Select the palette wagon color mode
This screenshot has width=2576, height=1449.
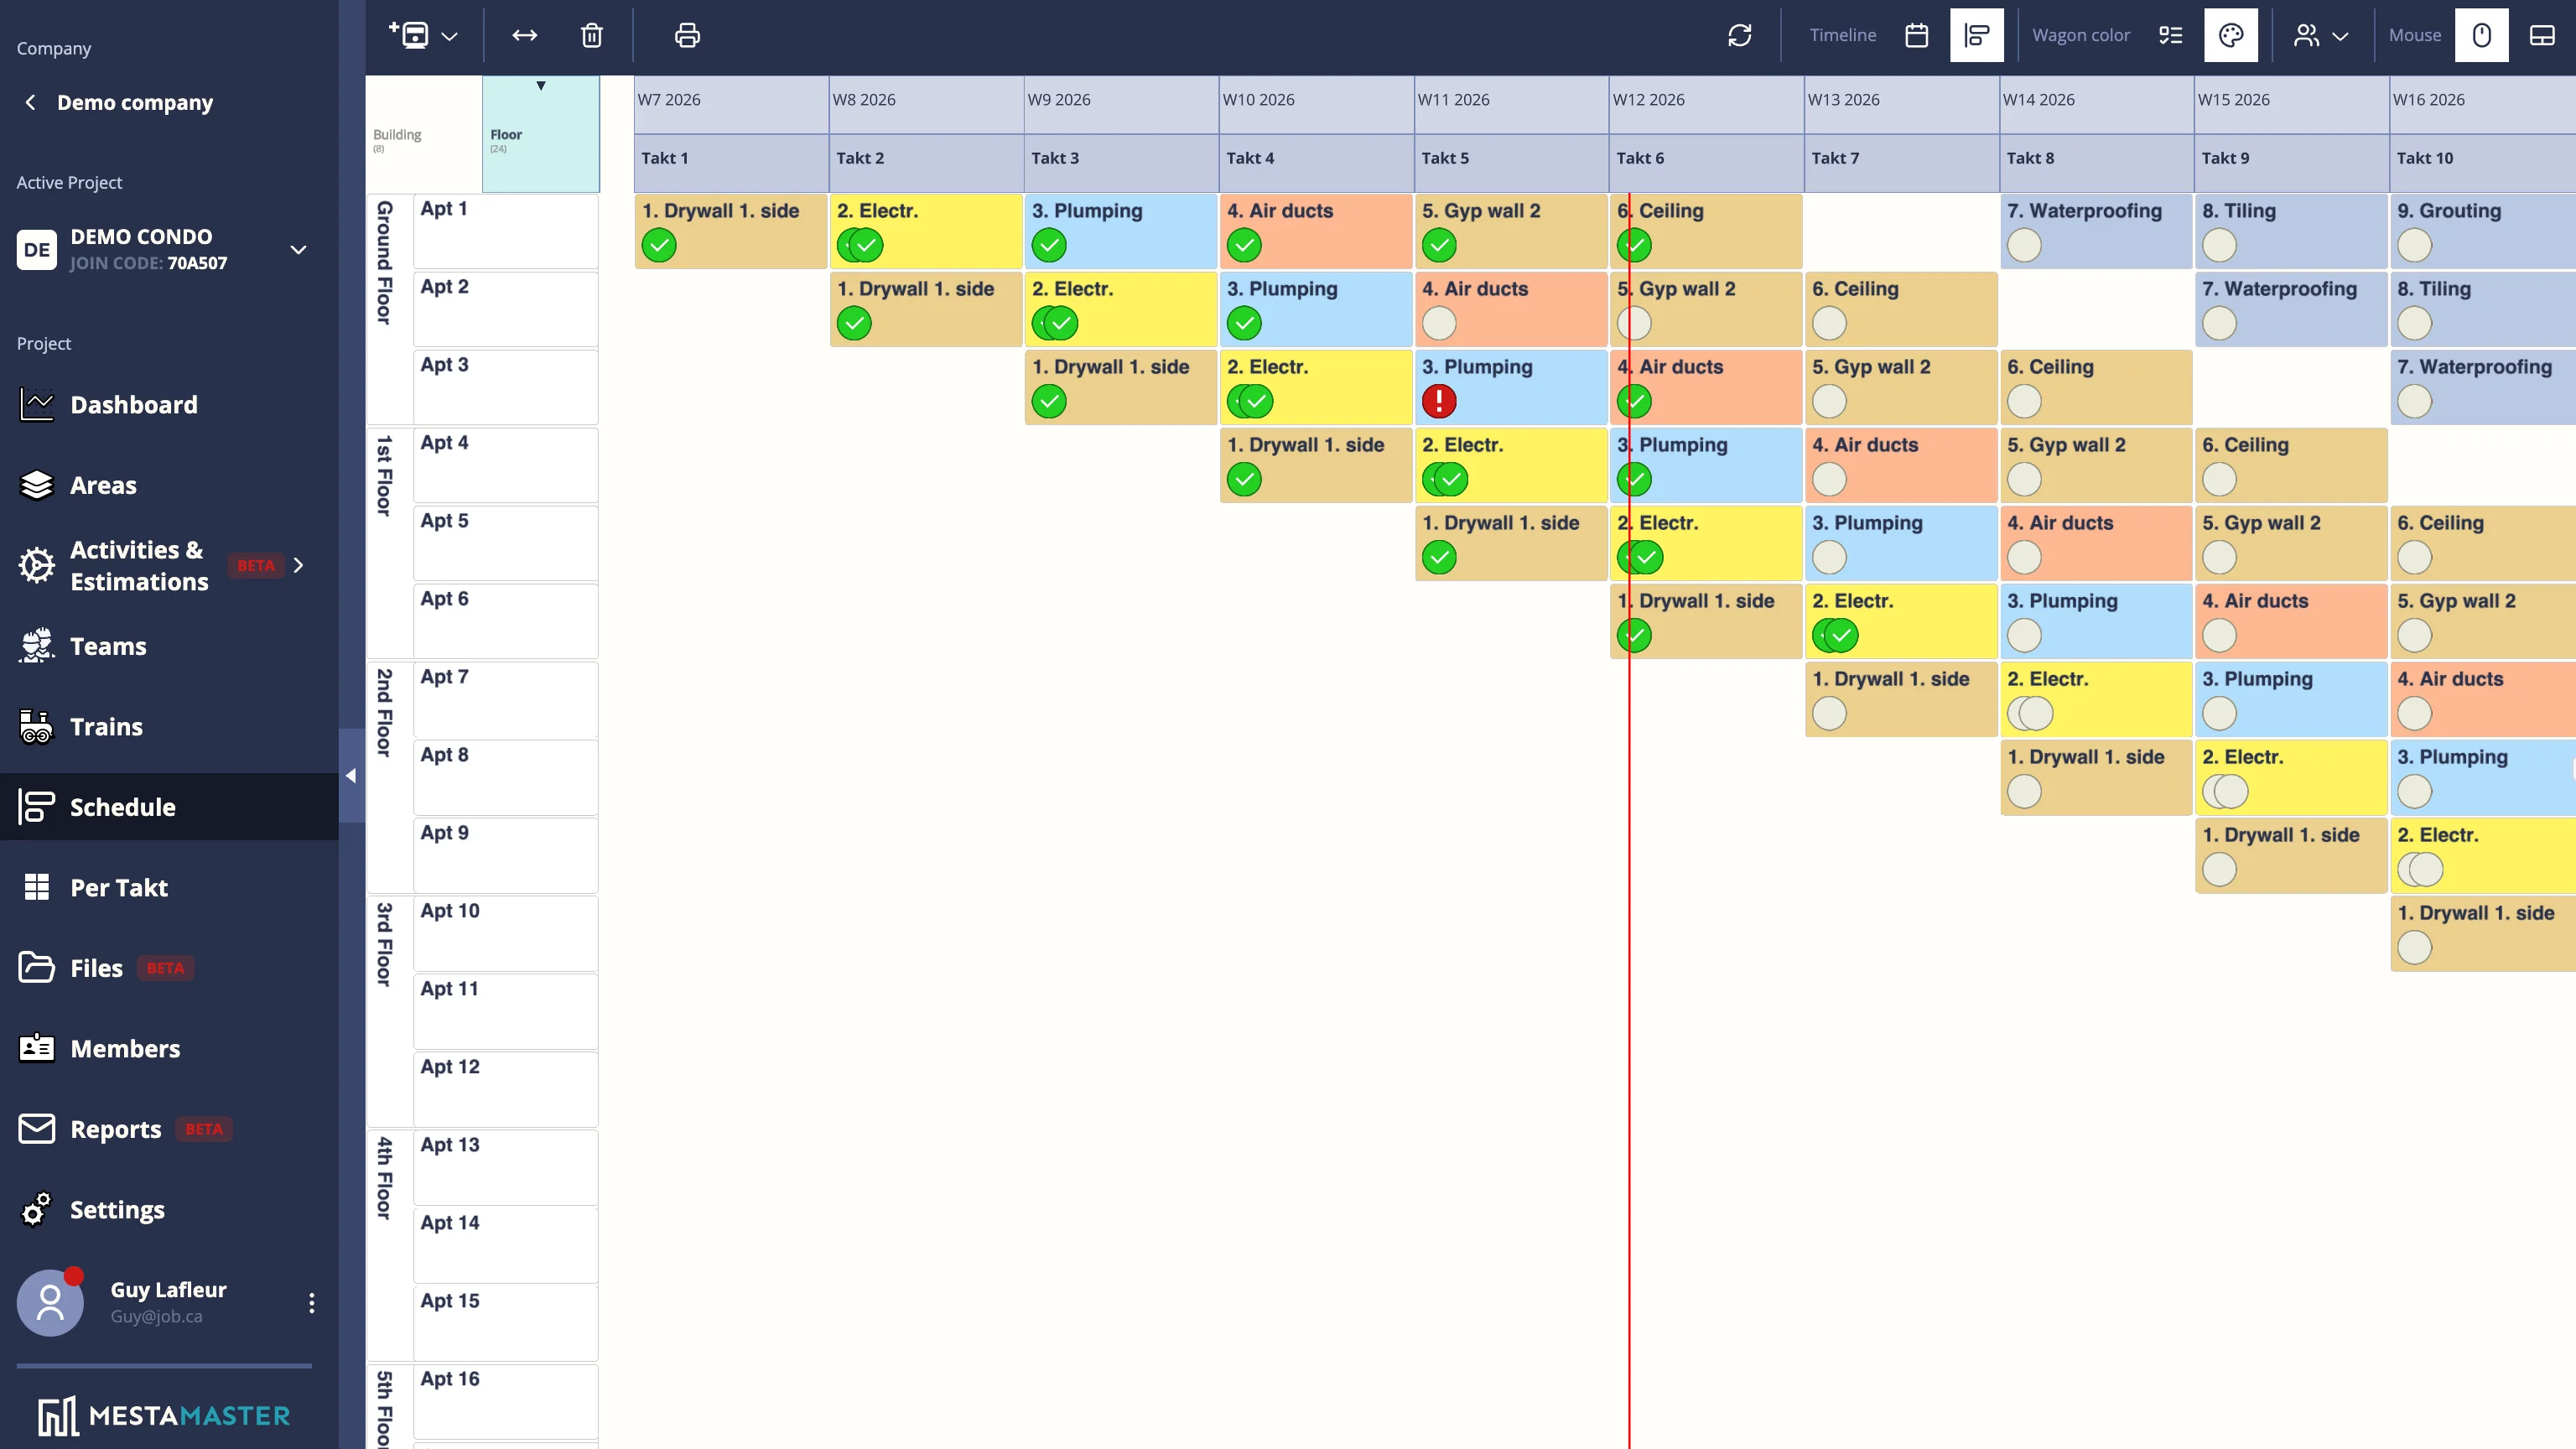coord(2231,36)
